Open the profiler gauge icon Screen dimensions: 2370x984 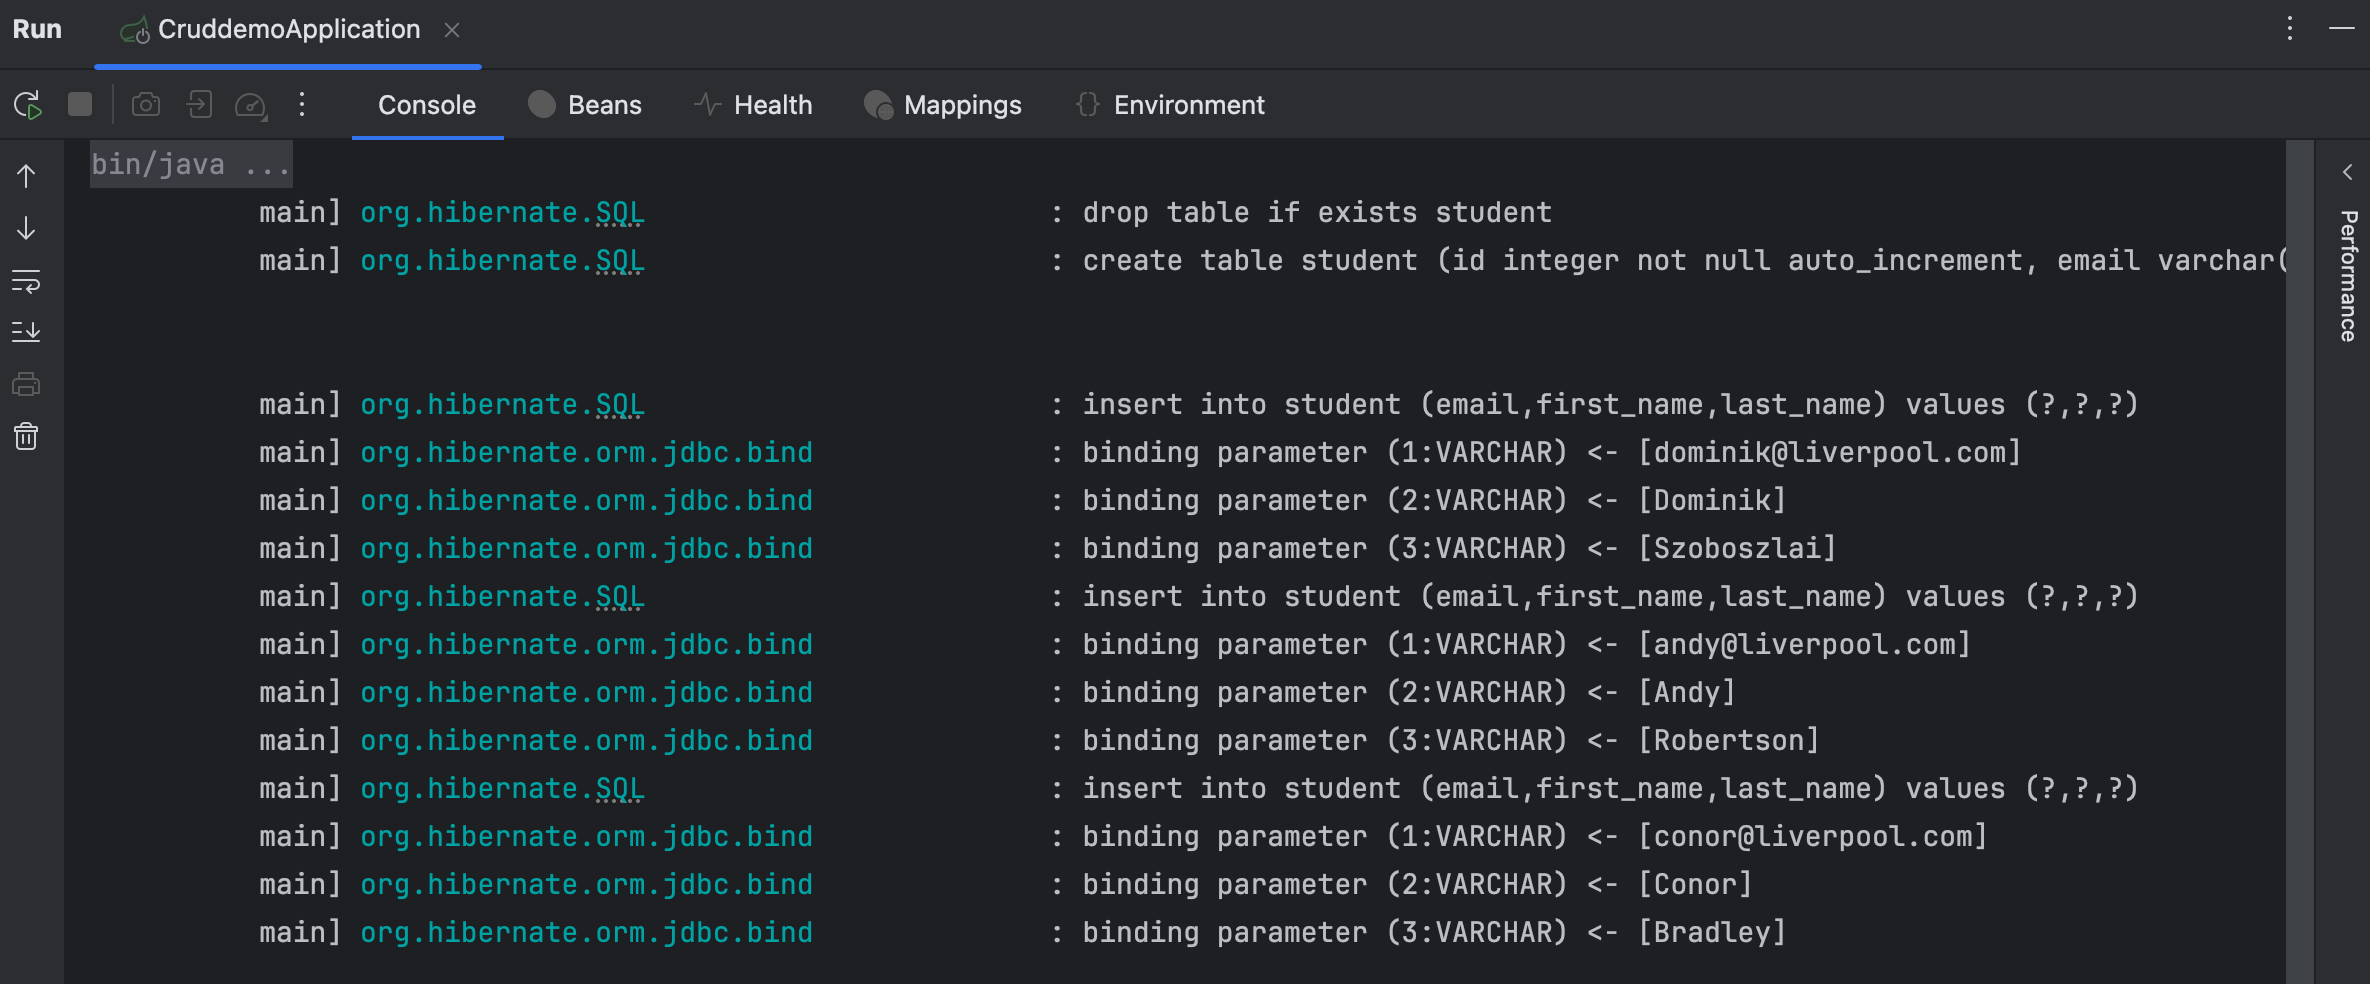click(x=250, y=105)
